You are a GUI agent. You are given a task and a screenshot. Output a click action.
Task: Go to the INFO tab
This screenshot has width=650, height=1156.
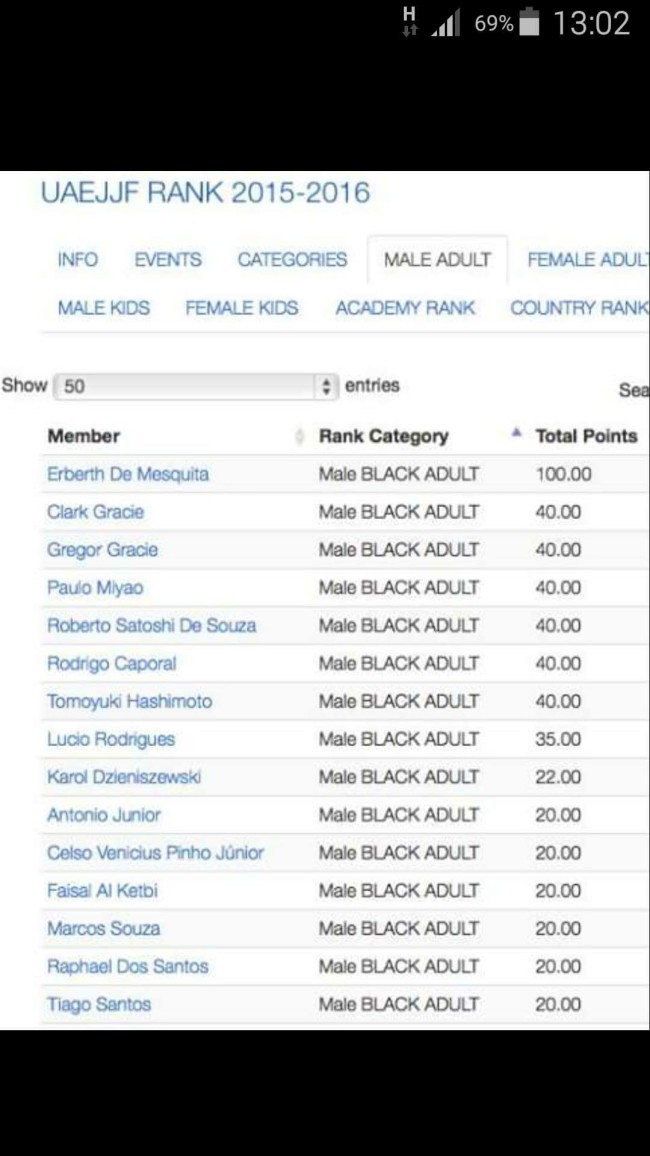tap(77, 260)
